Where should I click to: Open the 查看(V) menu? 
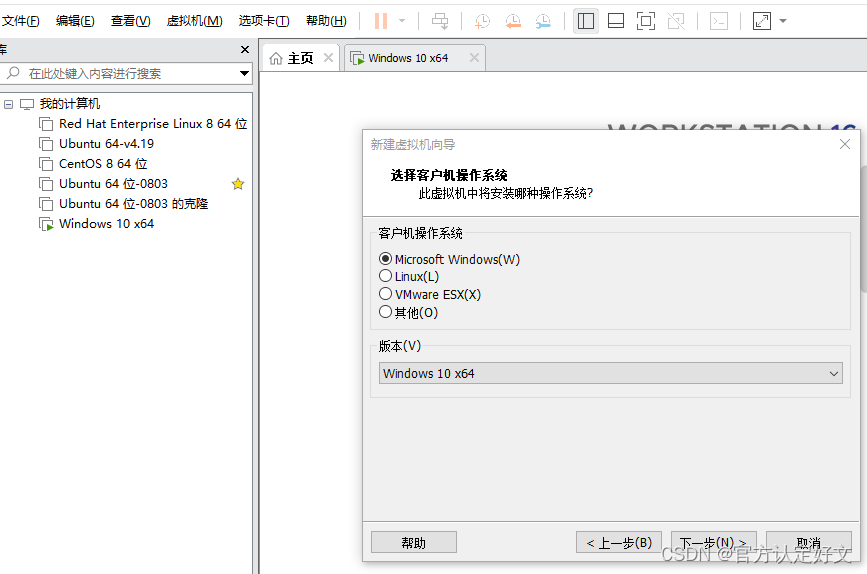tap(130, 21)
